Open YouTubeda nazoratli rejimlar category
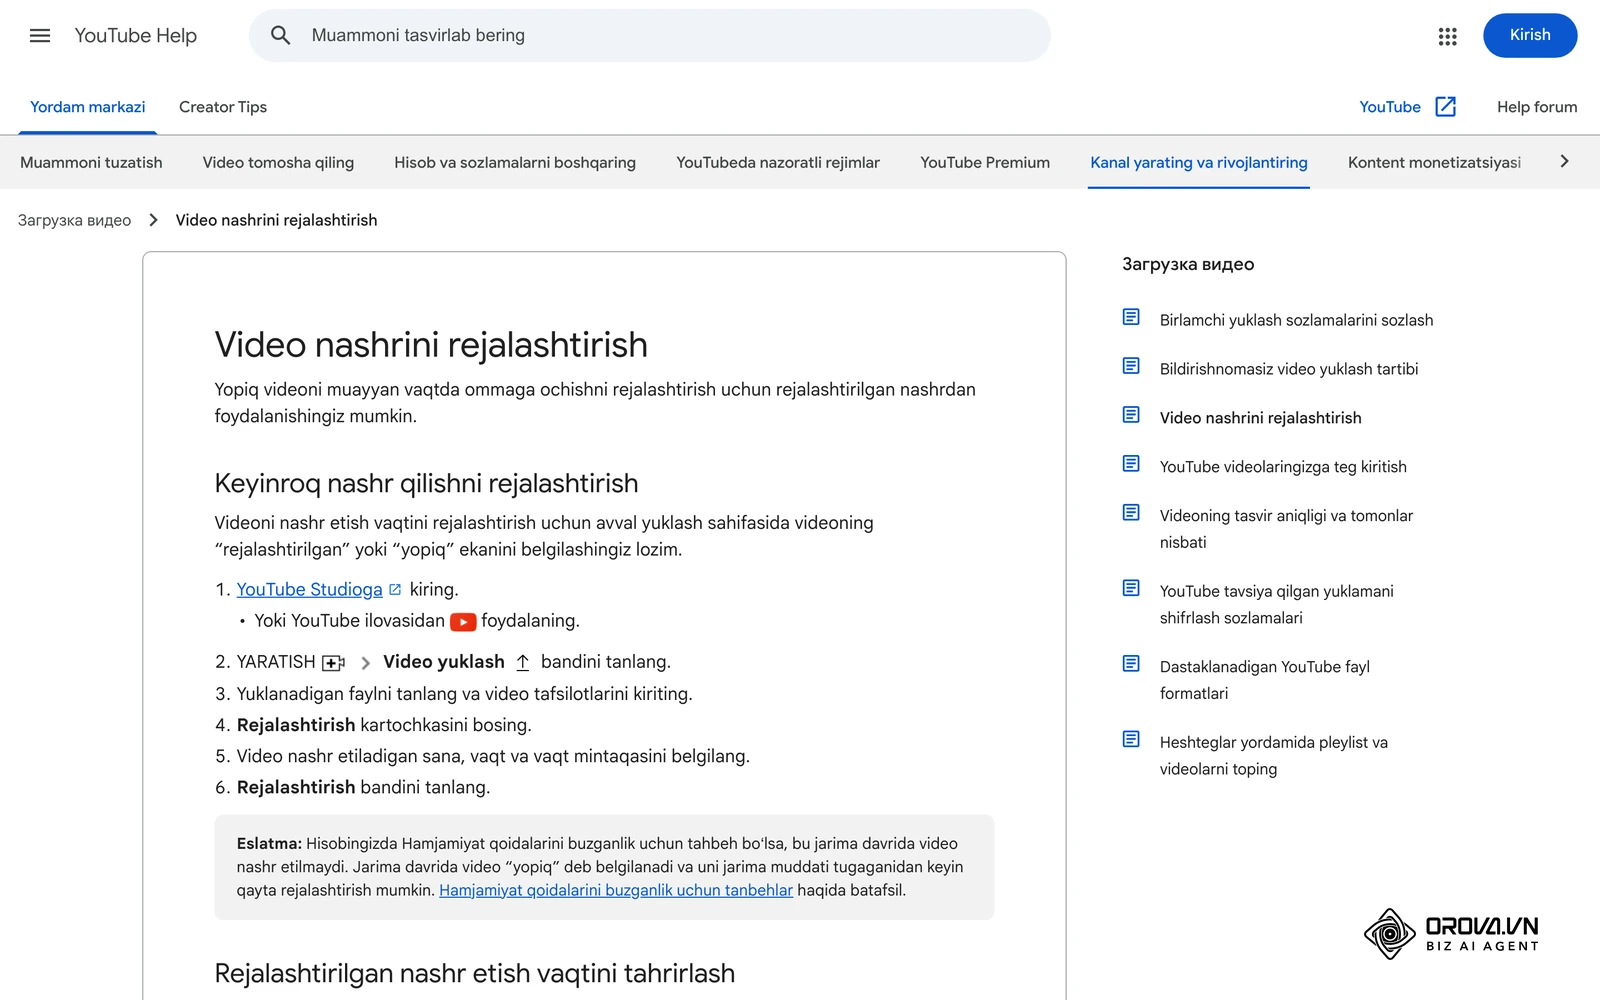Viewport: 1600px width, 1000px height. [778, 162]
